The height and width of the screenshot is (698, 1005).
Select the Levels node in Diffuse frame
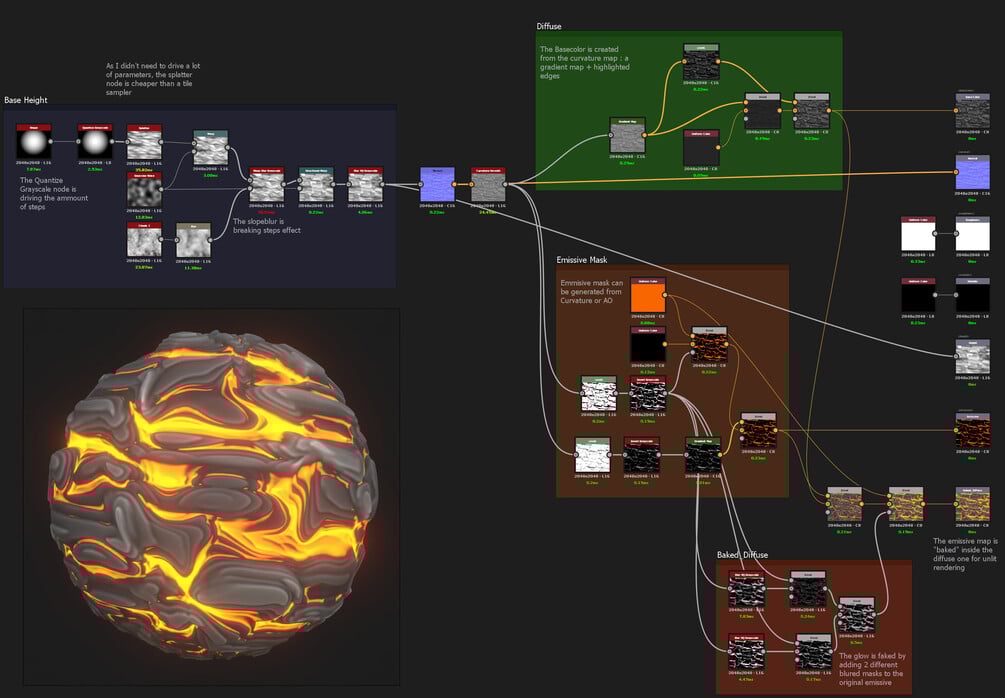pyautogui.click(x=701, y=62)
